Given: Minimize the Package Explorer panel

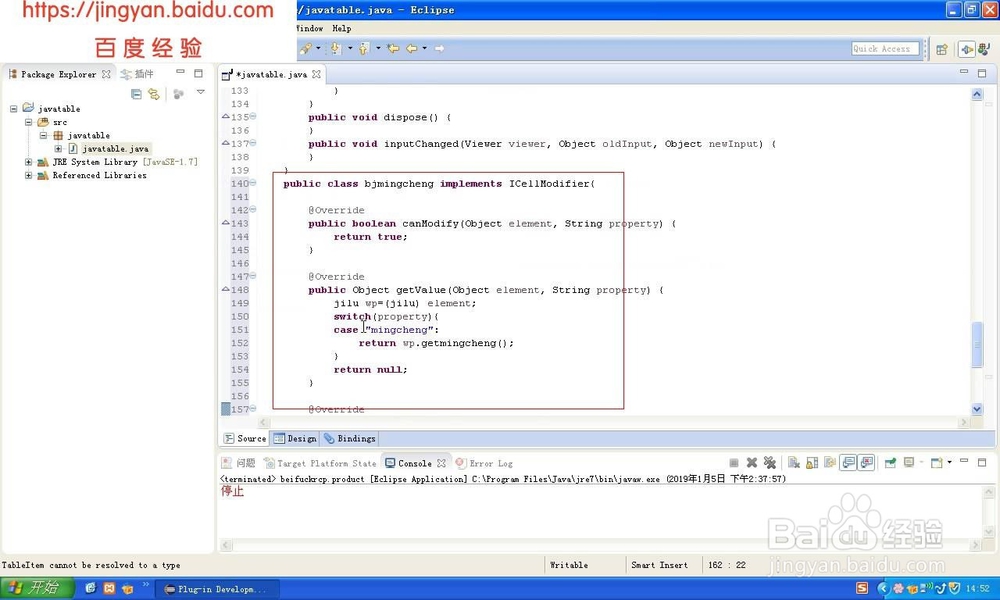Looking at the screenshot, I should [x=180, y=73].
